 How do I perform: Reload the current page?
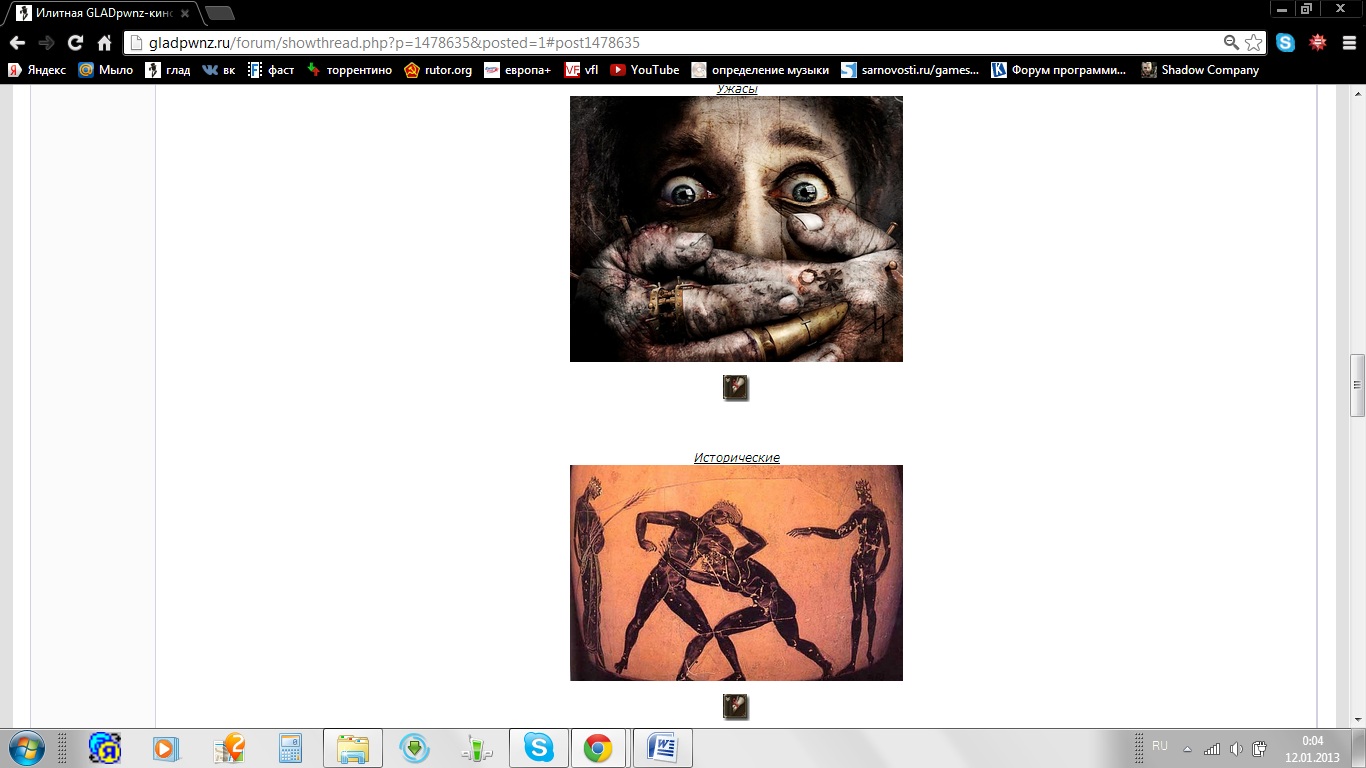pyautogui.click(x=75, y=43)
